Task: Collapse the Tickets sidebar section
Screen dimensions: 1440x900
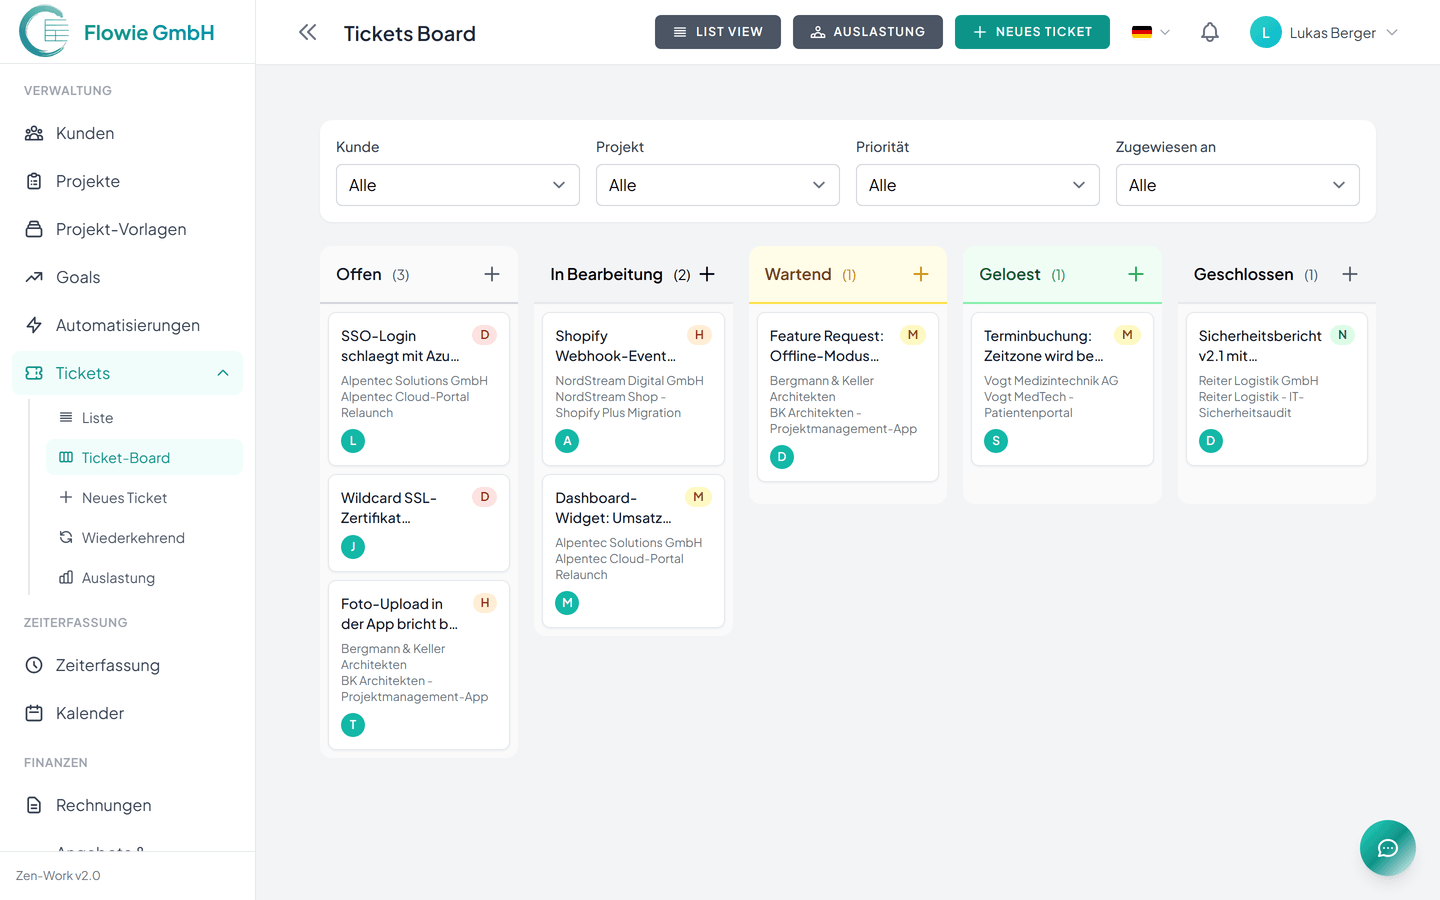Action: tap(223, 373)
